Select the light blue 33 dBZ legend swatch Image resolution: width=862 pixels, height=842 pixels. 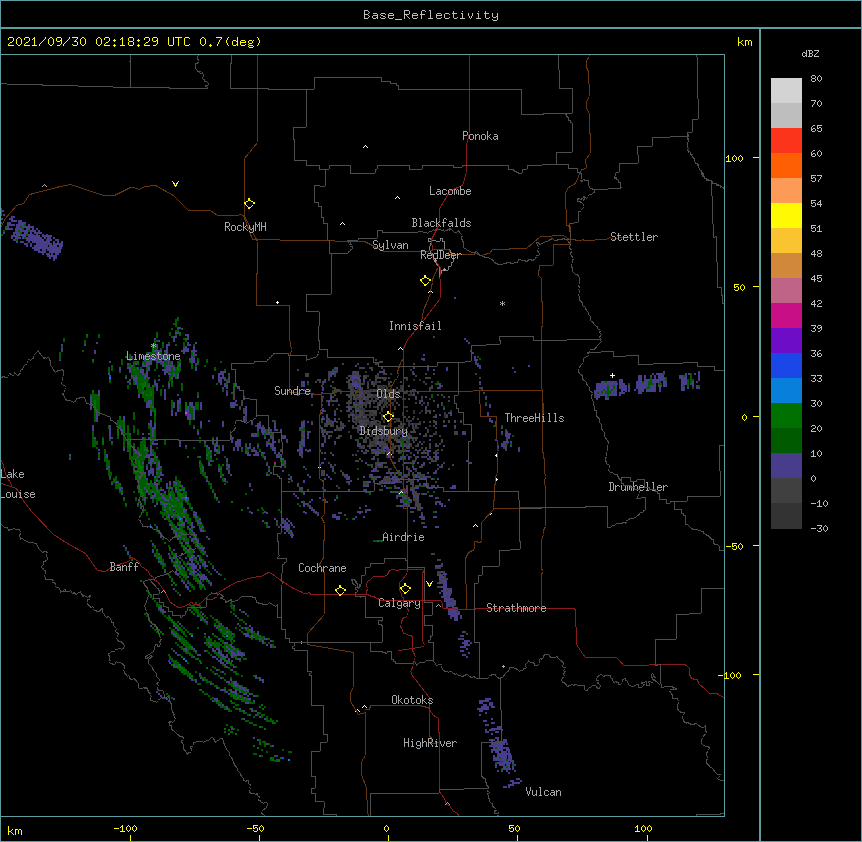(786, 391)
